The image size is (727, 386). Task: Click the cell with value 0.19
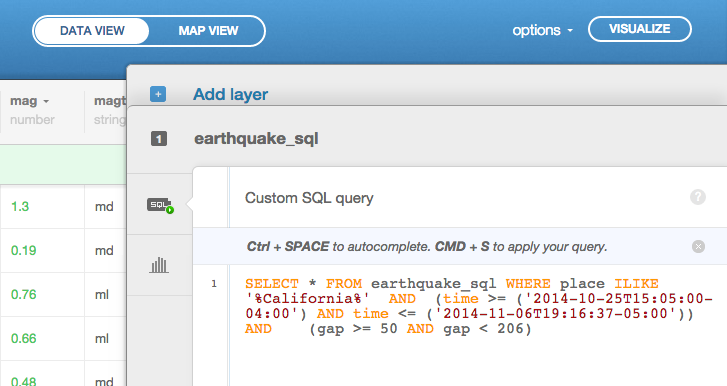pyautogui.click(x=42, y=251)
